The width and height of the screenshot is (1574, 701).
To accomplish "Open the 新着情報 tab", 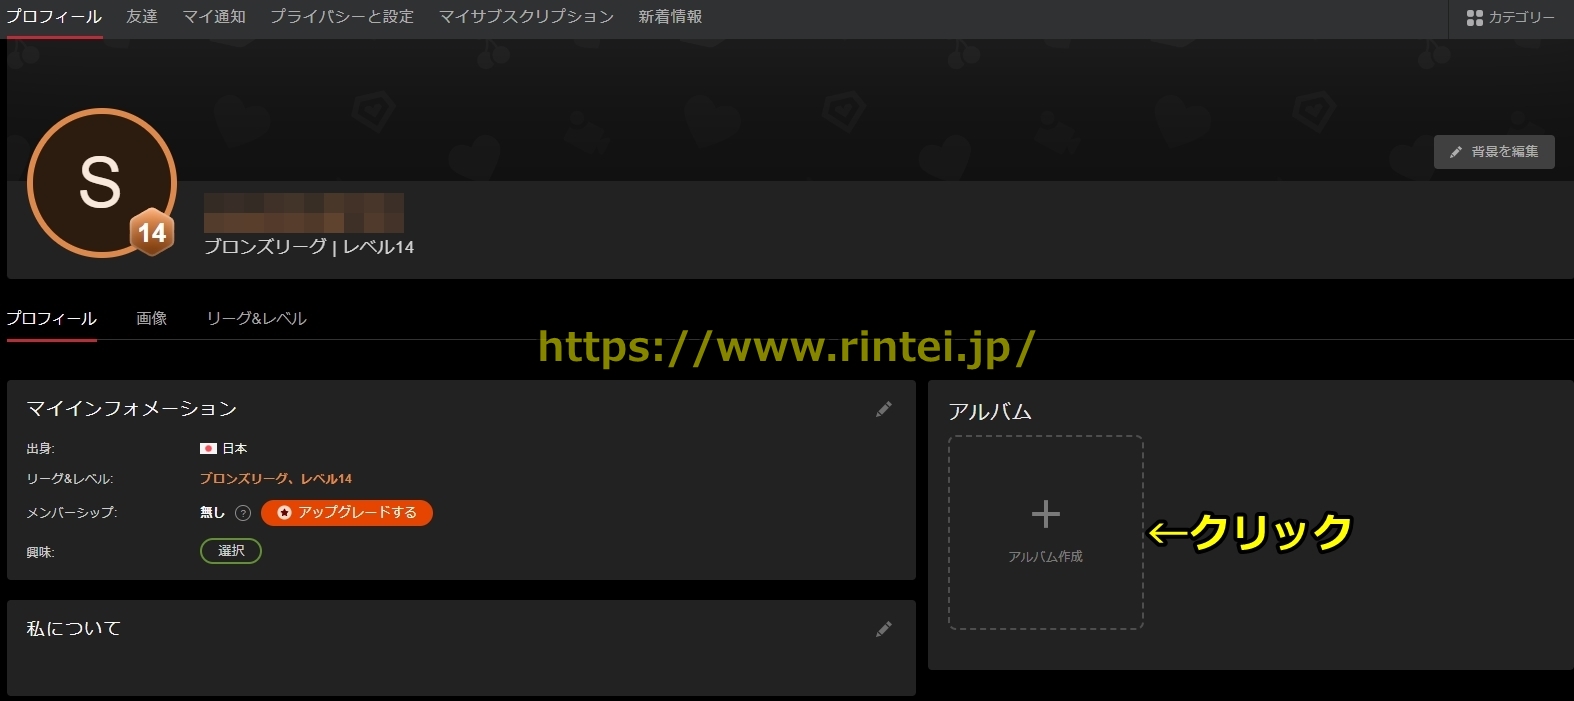I will click(x=670, y=17).
